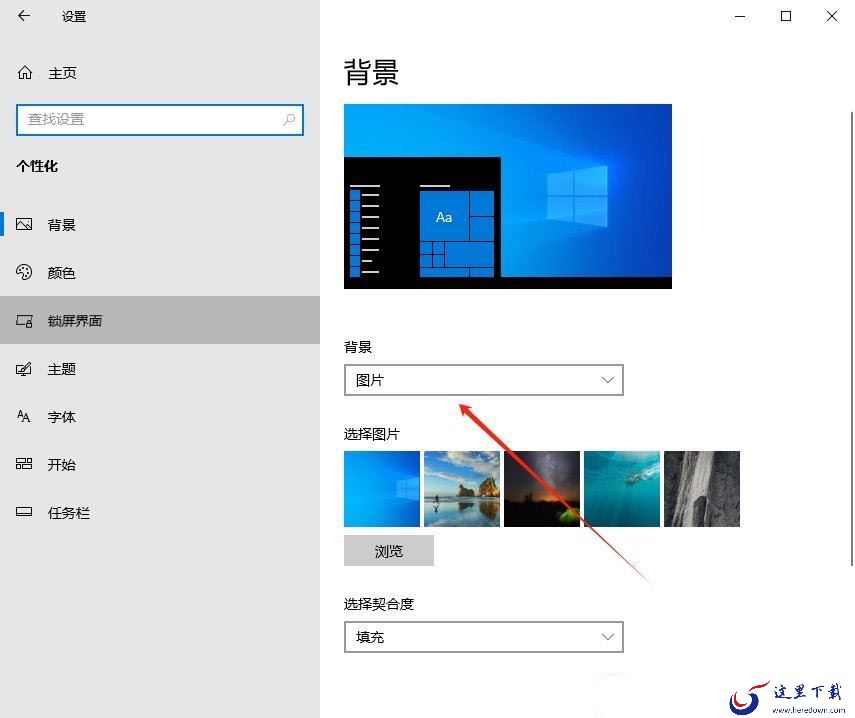Screen dimensions: 855x718
Task: Expand the 背景 dropdown showing 图片
Action: pyautogui.click(x=484, y=380)
